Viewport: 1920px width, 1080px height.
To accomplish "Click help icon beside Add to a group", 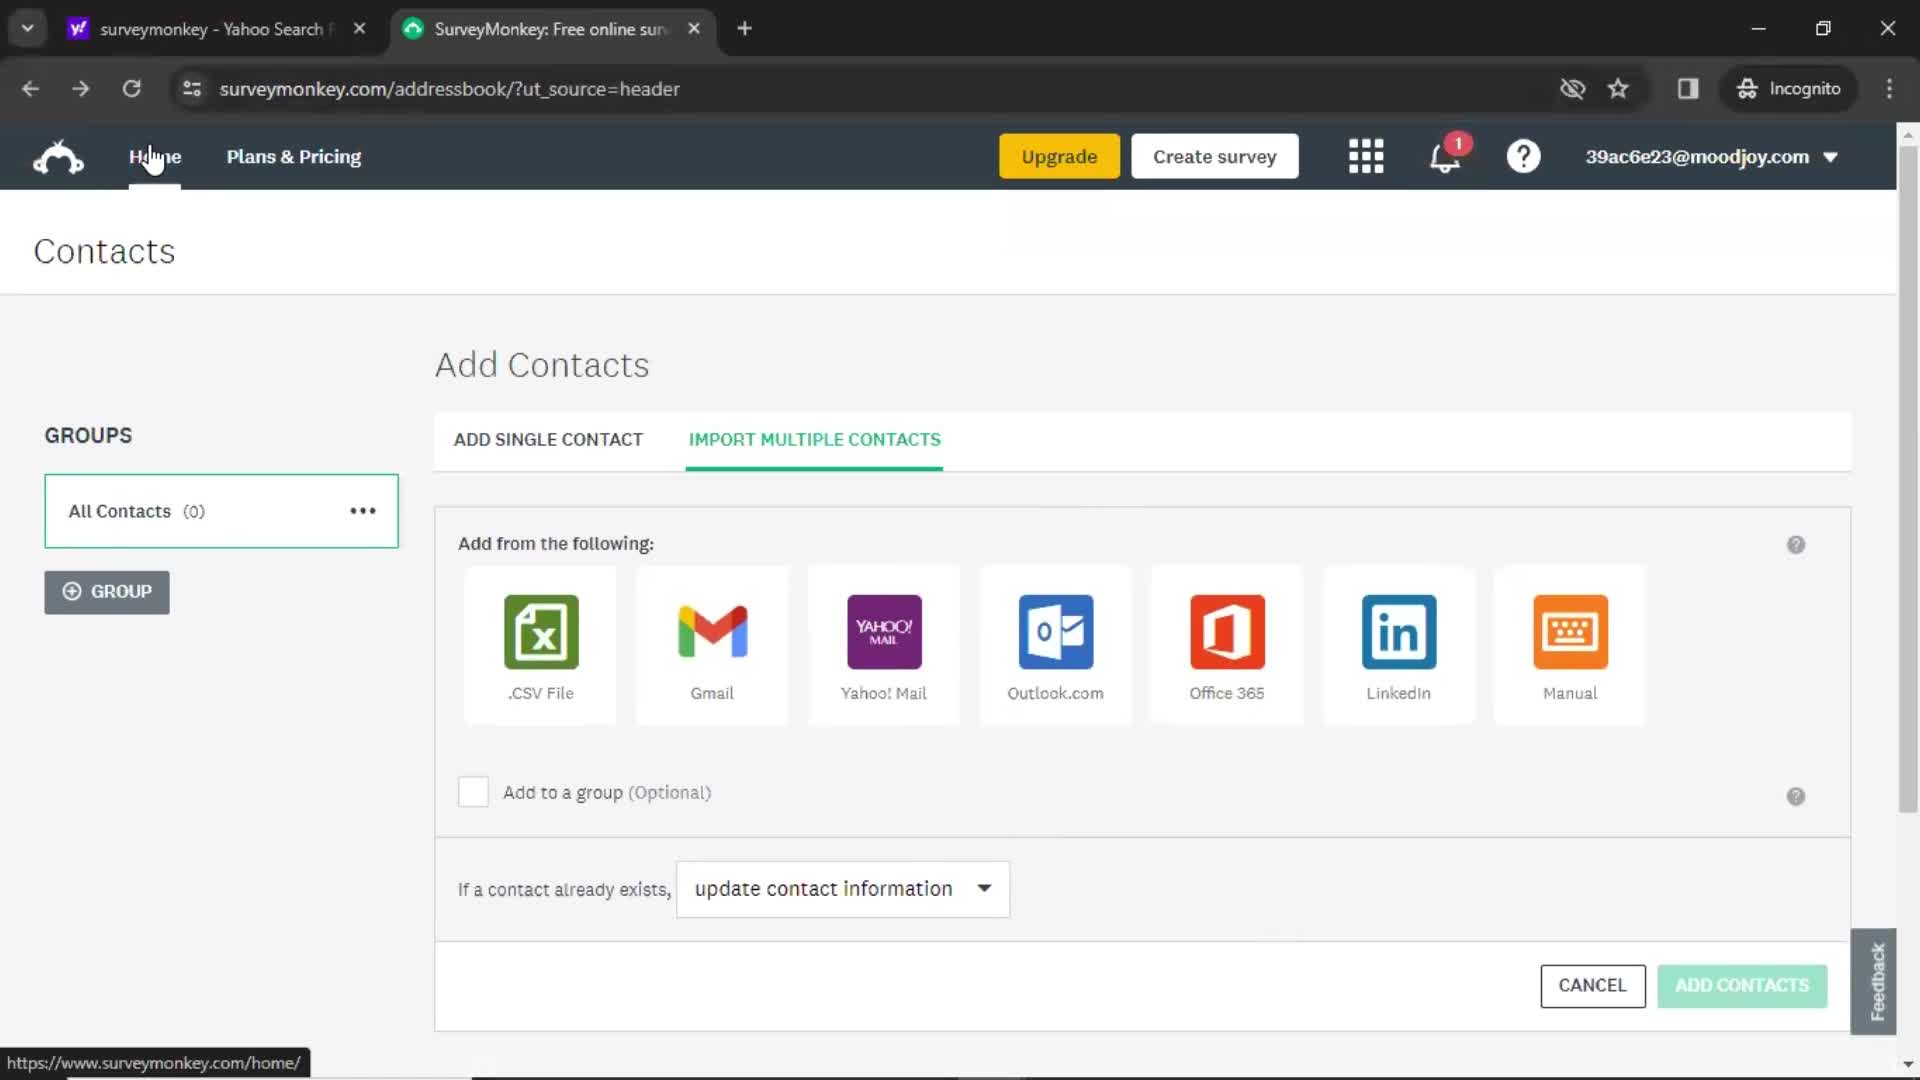I will coord(1796,797).
